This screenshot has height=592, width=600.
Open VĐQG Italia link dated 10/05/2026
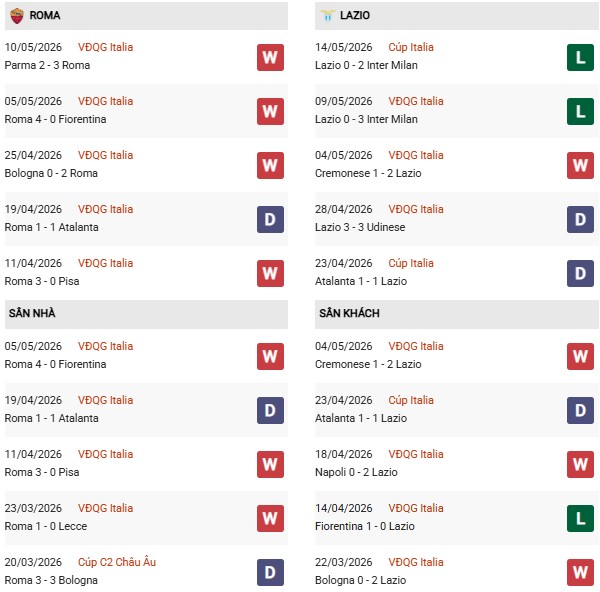tap(105, 47)
